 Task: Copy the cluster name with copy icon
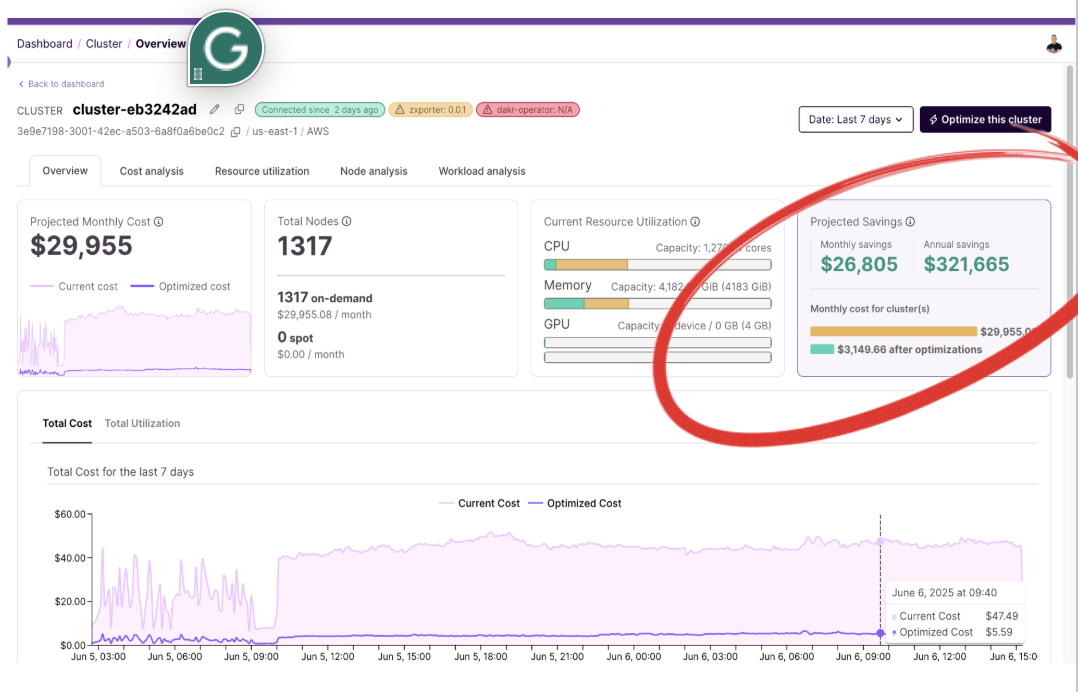(239, 110)
